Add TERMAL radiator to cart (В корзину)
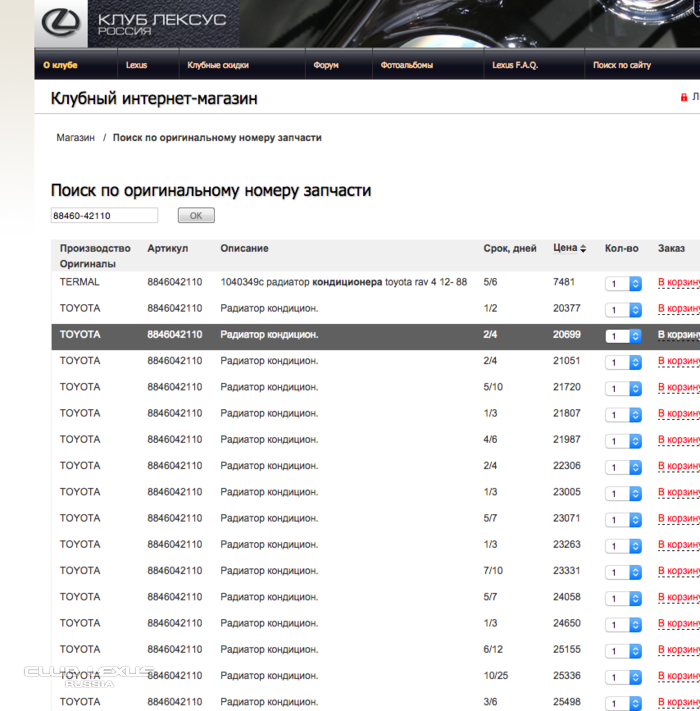700x711 pixels. [679, 282]
